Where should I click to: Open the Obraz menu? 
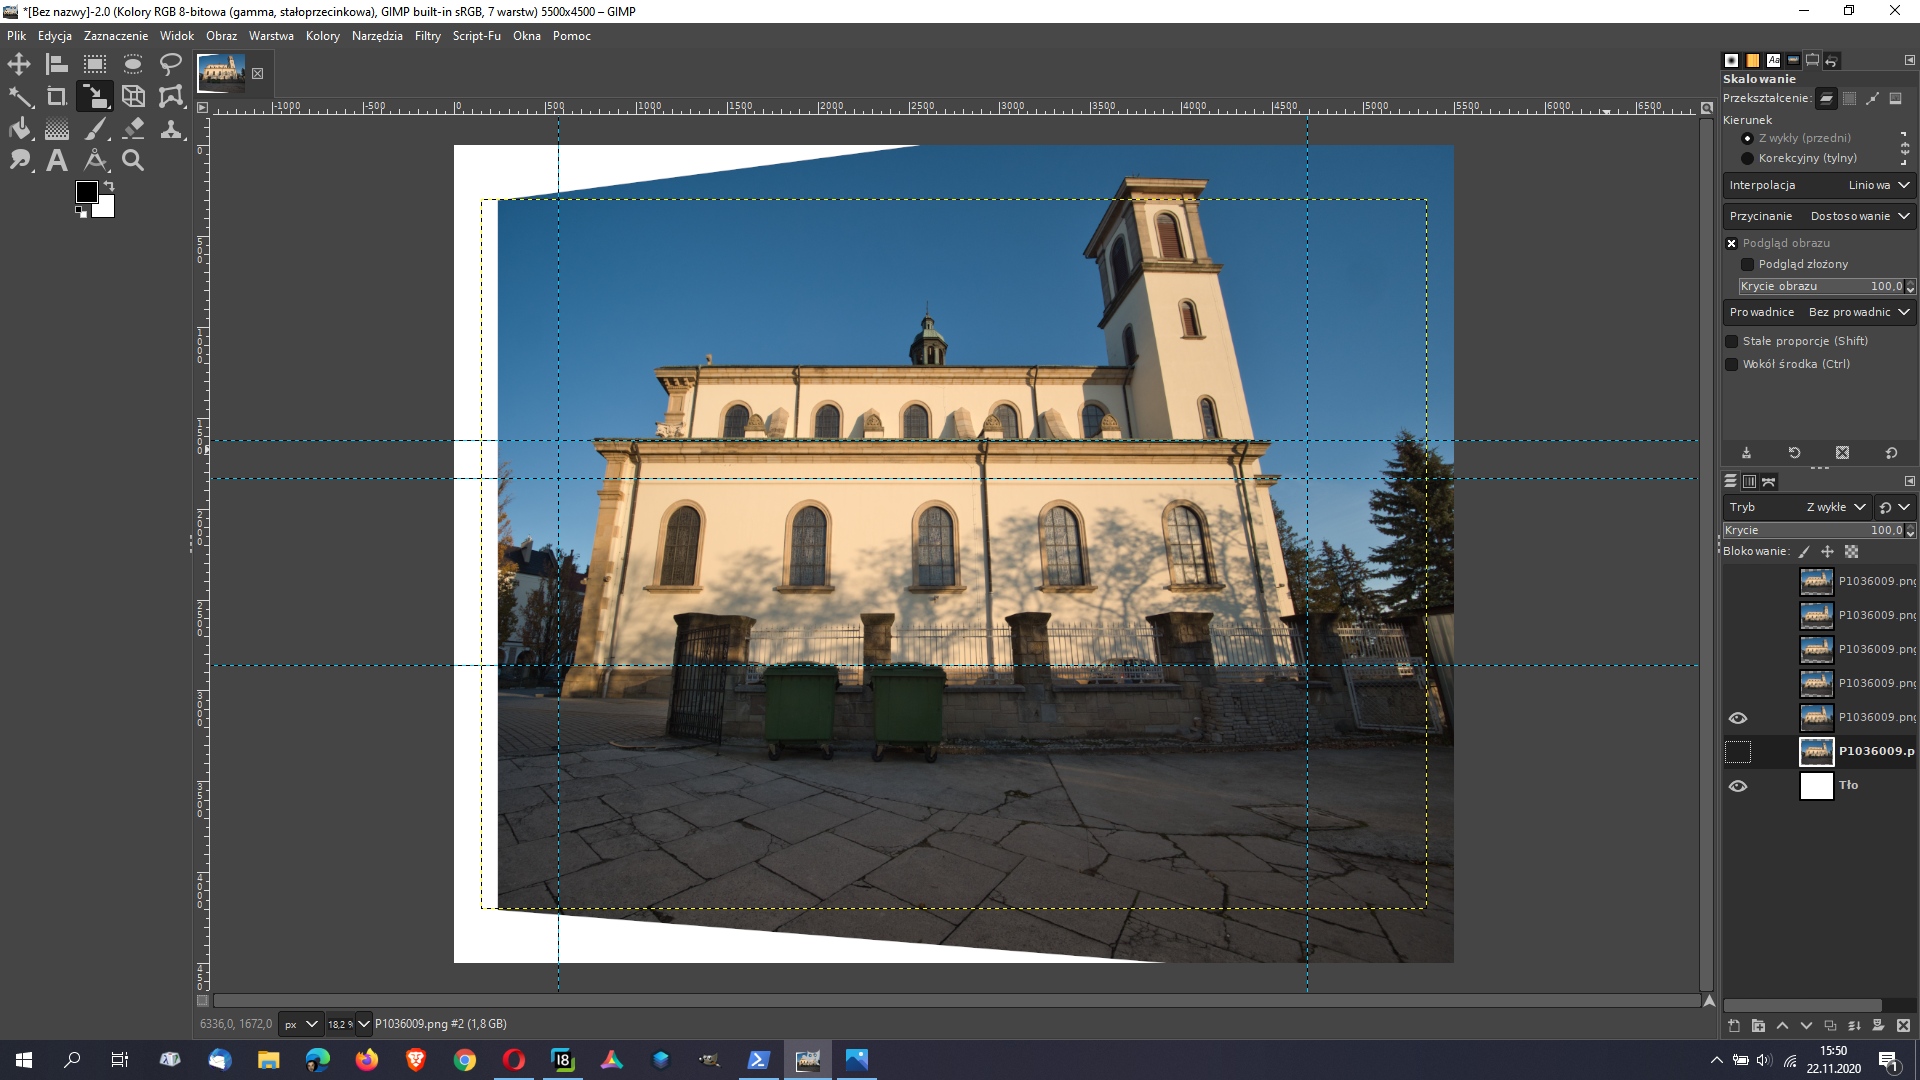point(220,36)
